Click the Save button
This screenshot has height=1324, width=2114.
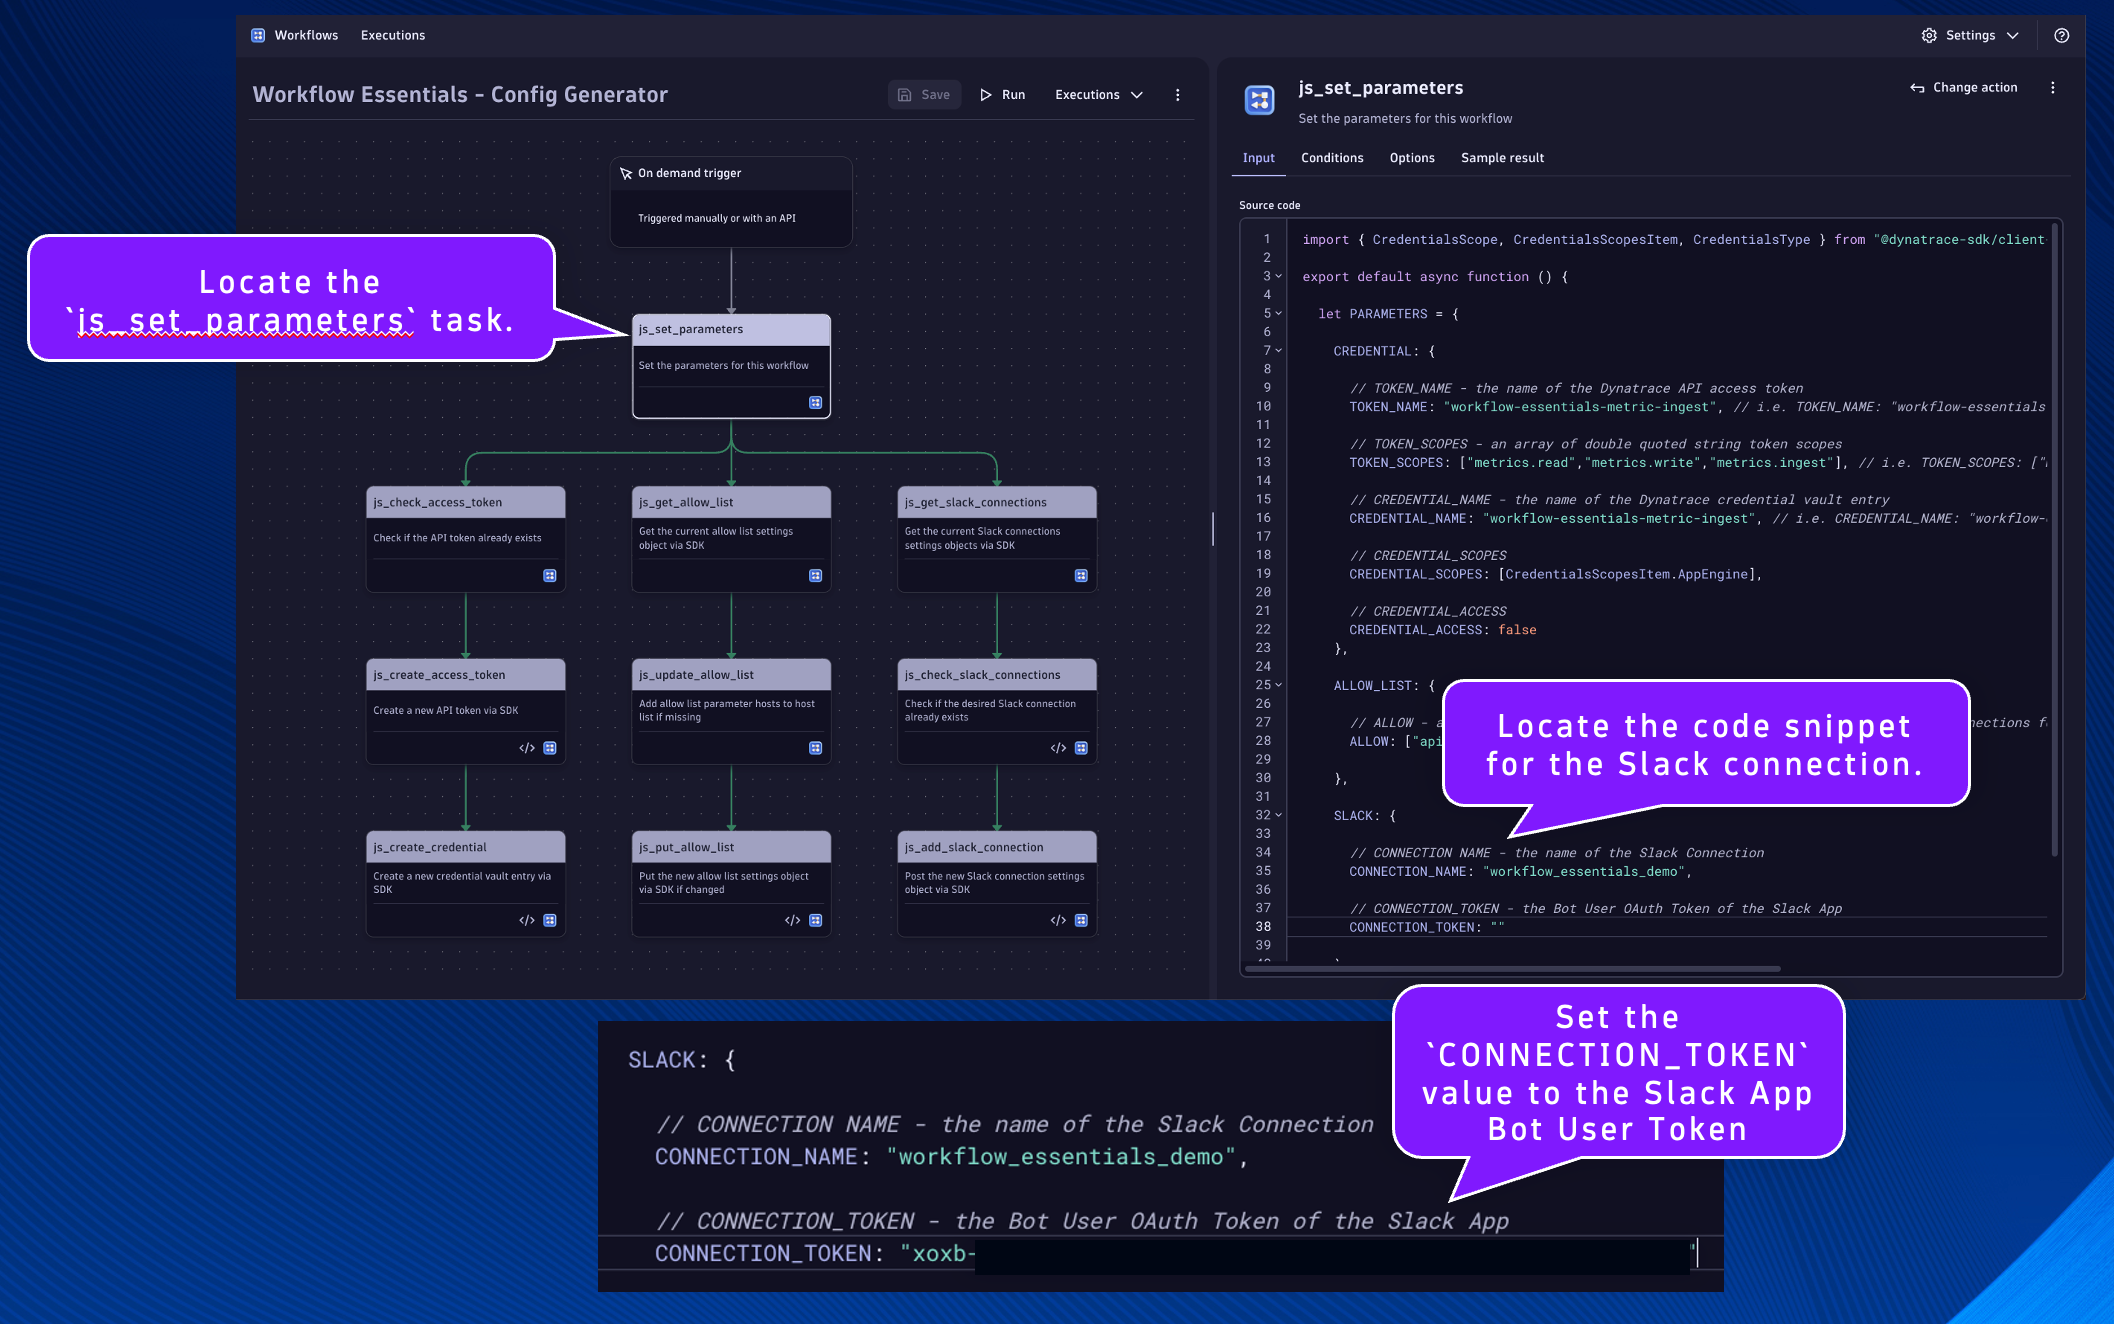(x=924, y=95)
